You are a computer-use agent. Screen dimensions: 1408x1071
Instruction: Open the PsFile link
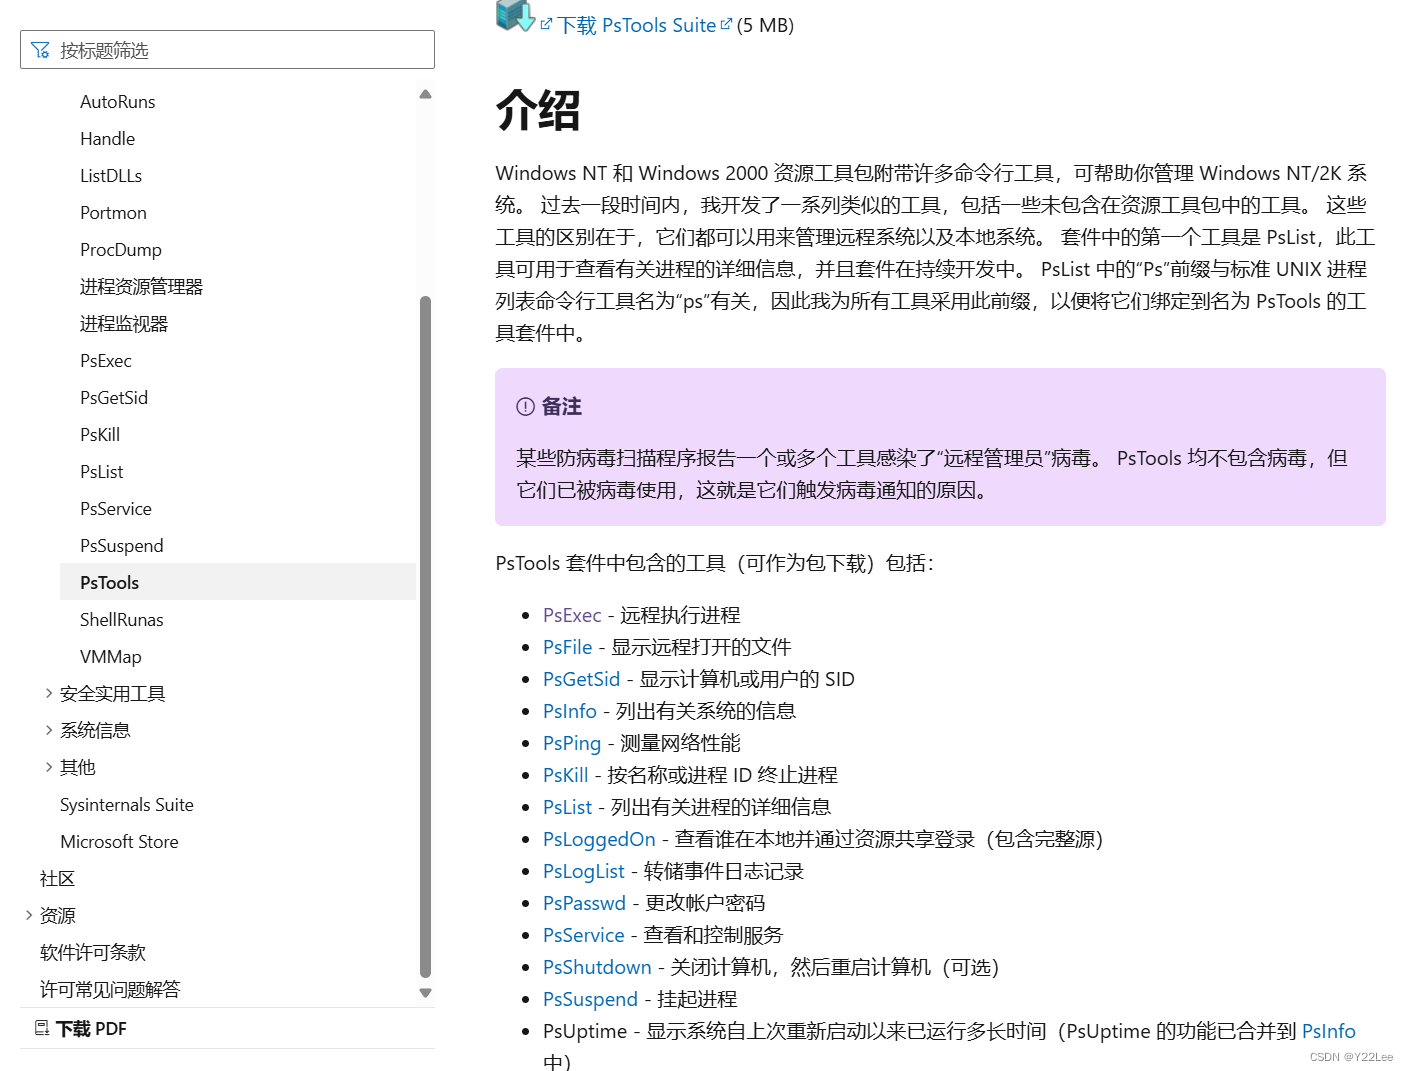[x=567, y=647]
